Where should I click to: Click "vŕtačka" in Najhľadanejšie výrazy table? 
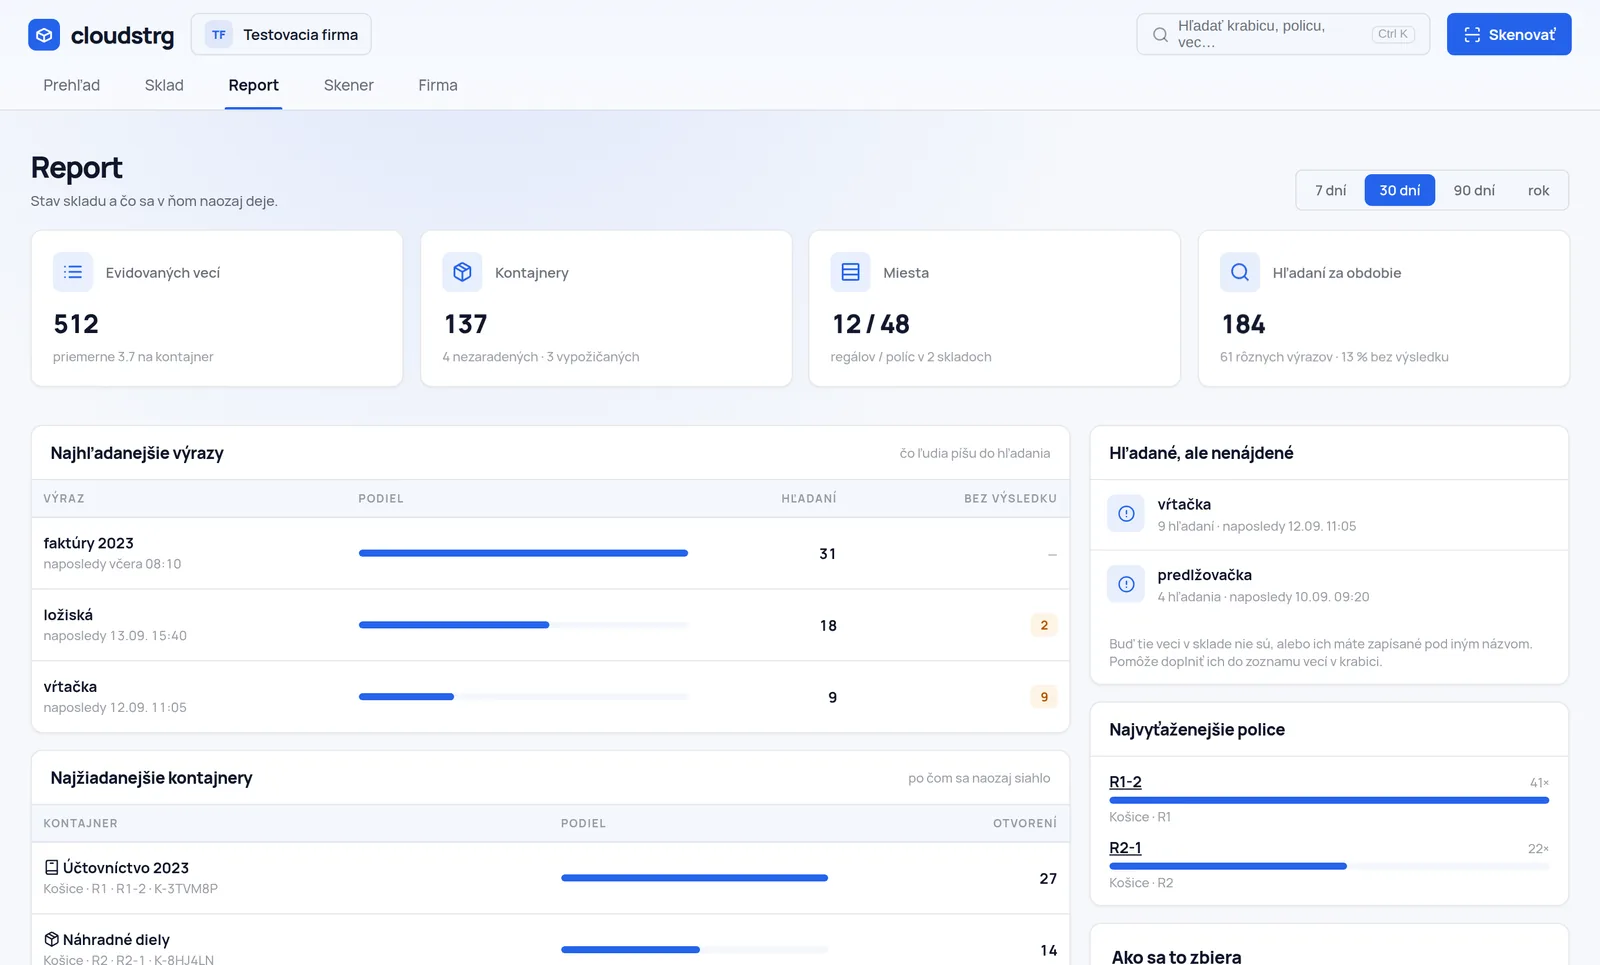click(70, 687)
